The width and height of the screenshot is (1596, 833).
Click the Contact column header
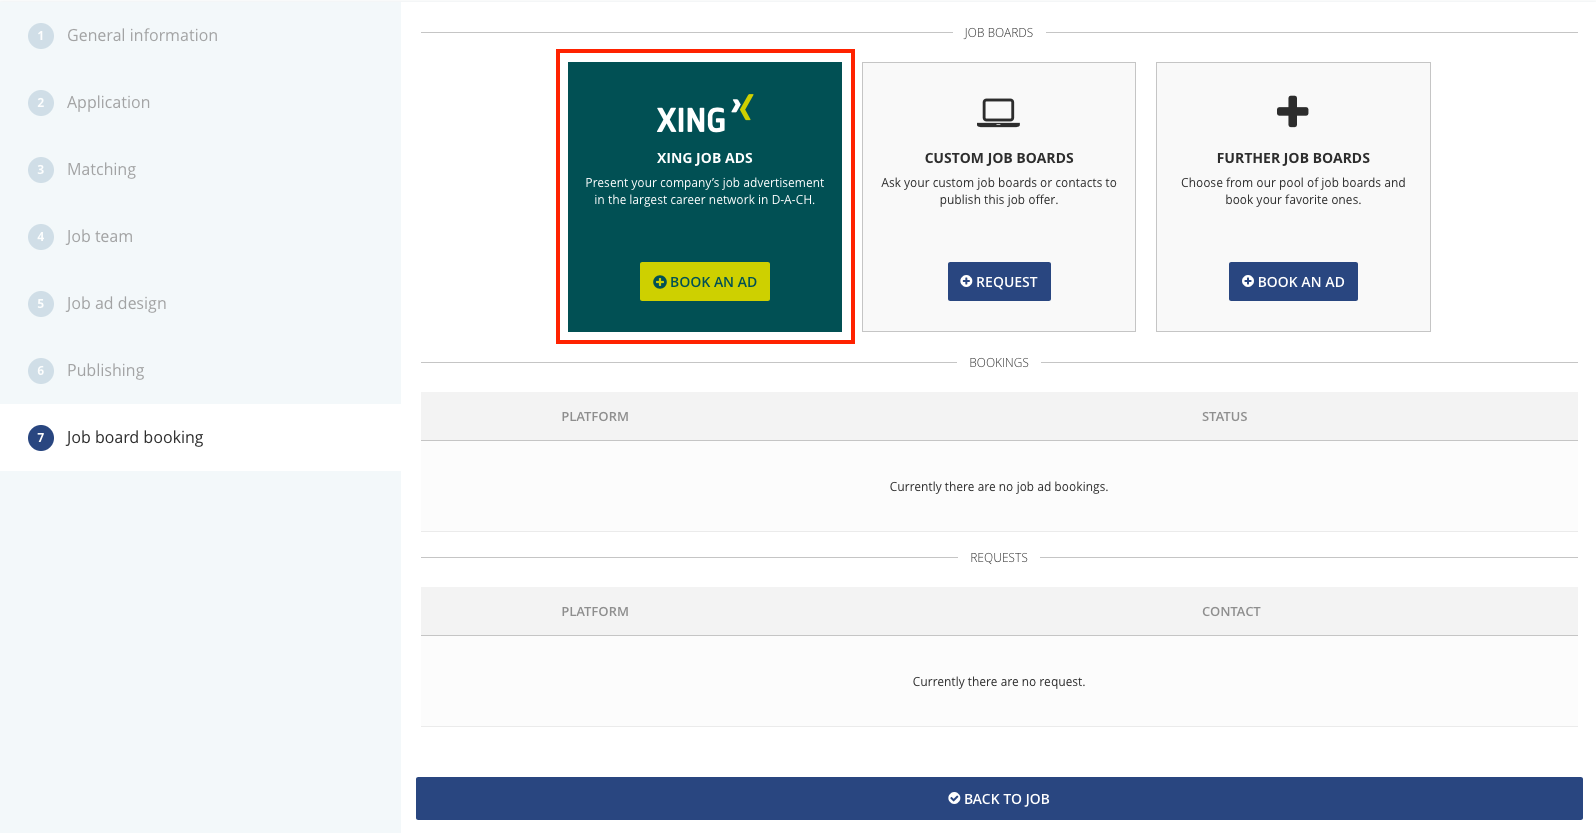click(x=1231, y=612)
